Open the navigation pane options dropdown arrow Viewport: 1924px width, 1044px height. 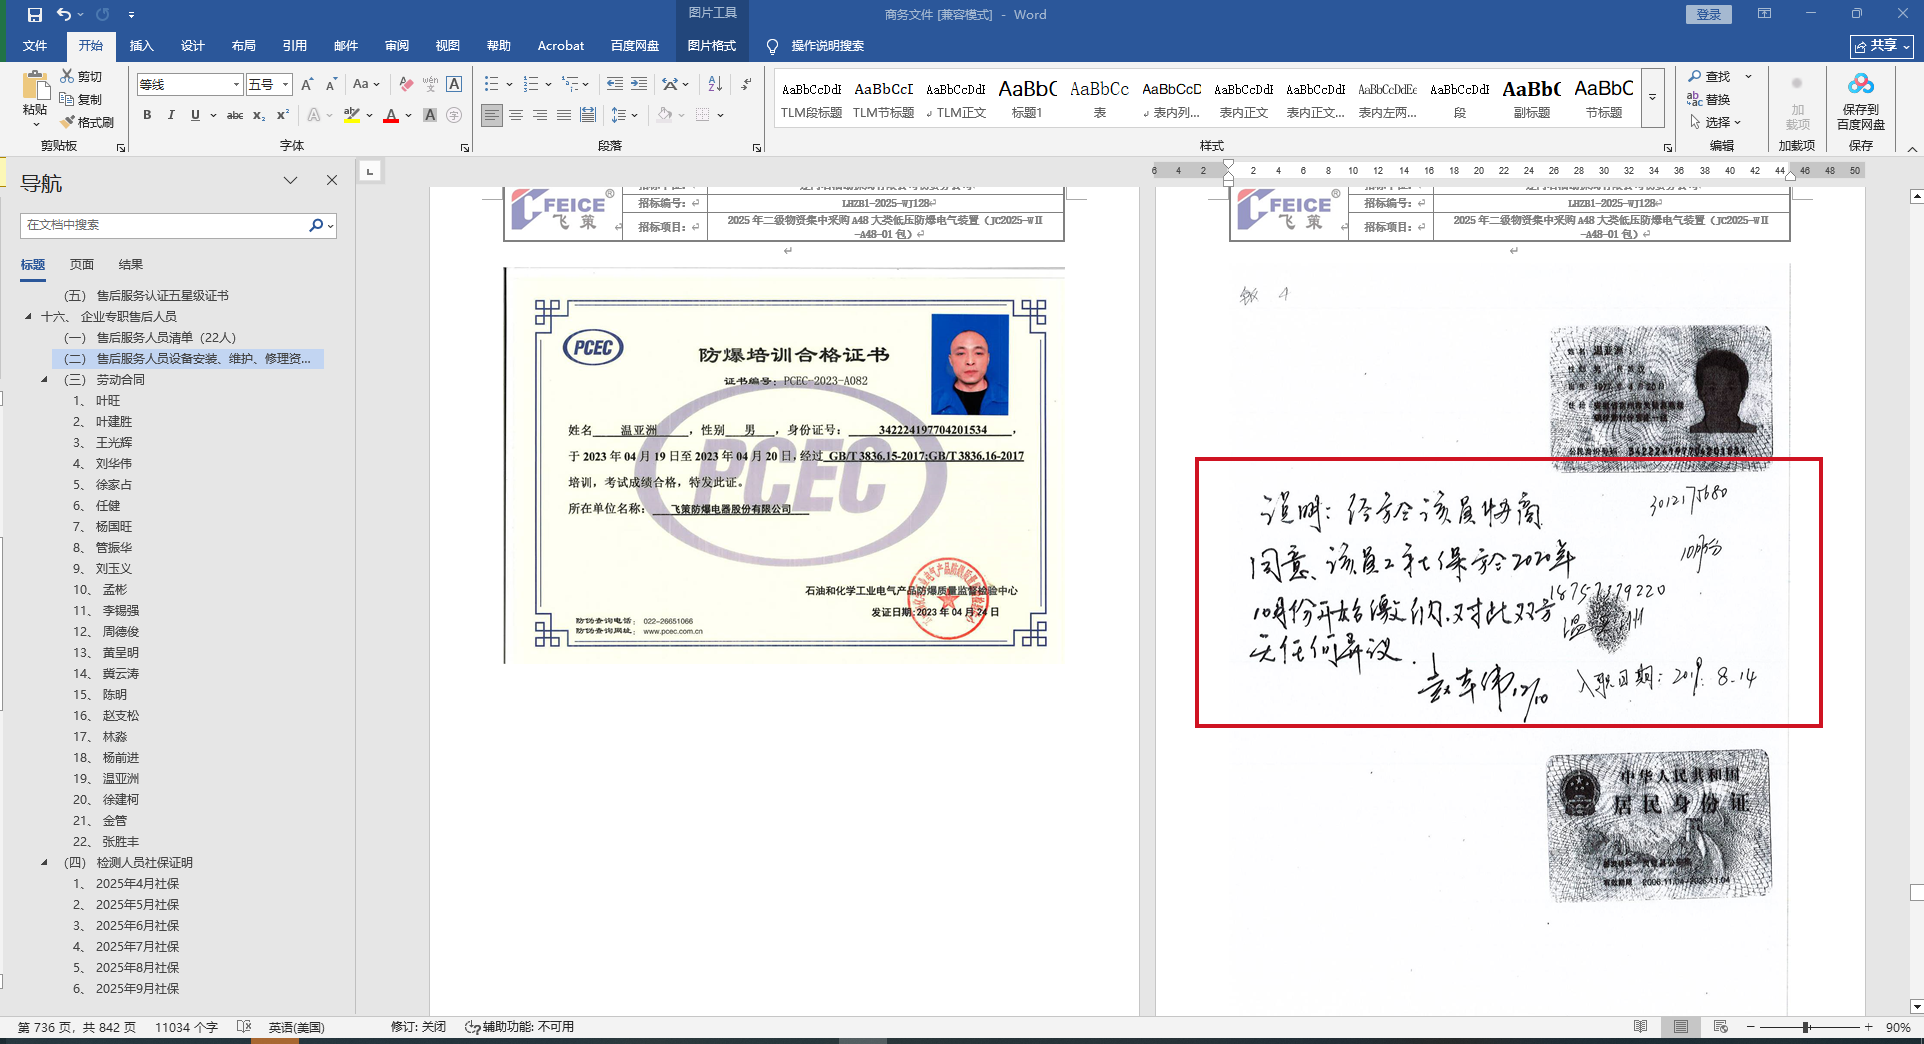tap(290, 181)
